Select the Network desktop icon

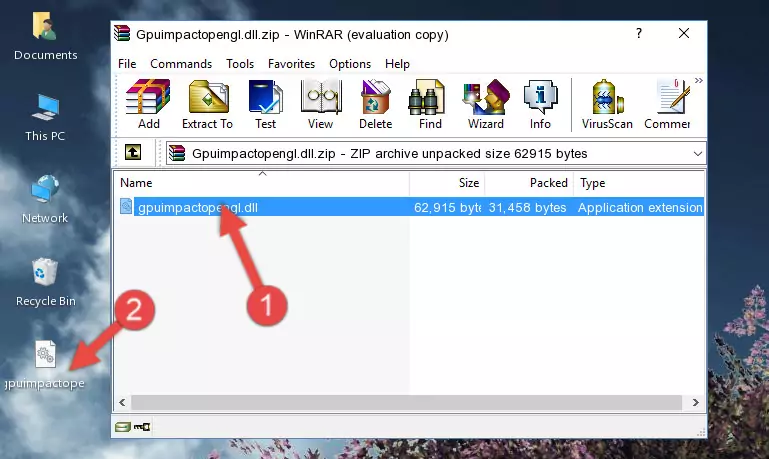pyautogui.click(x=45, y=200)
